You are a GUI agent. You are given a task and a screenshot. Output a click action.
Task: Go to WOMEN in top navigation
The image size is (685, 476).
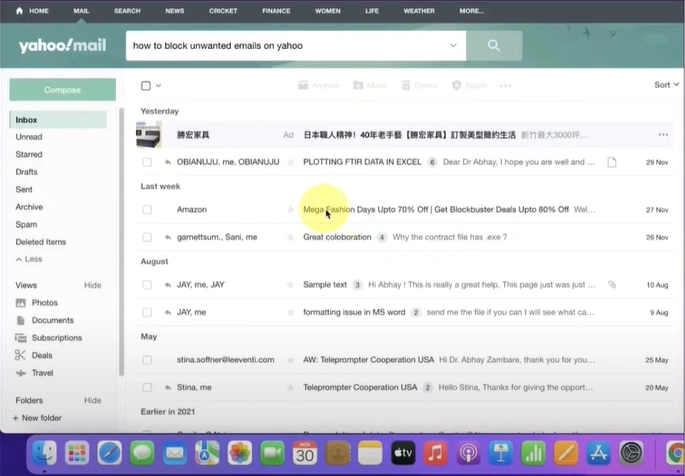pyautogui.click(x=328, y=11)
